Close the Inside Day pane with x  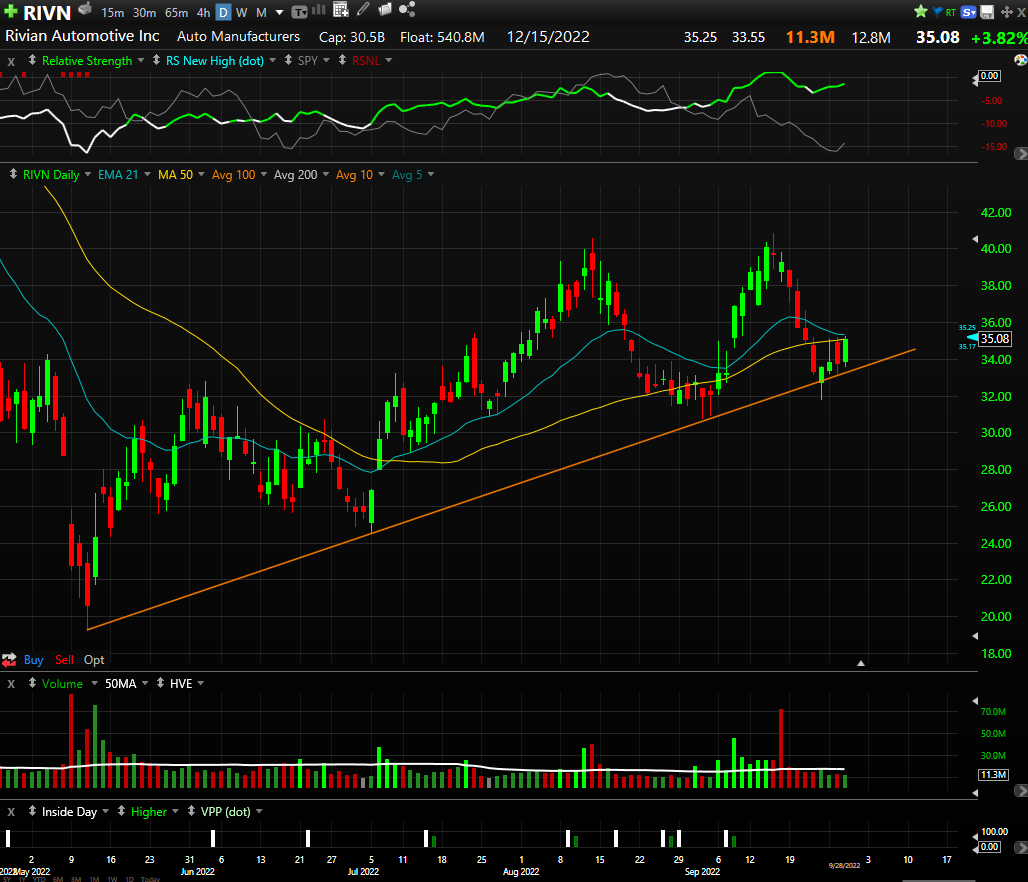[11, 812]
